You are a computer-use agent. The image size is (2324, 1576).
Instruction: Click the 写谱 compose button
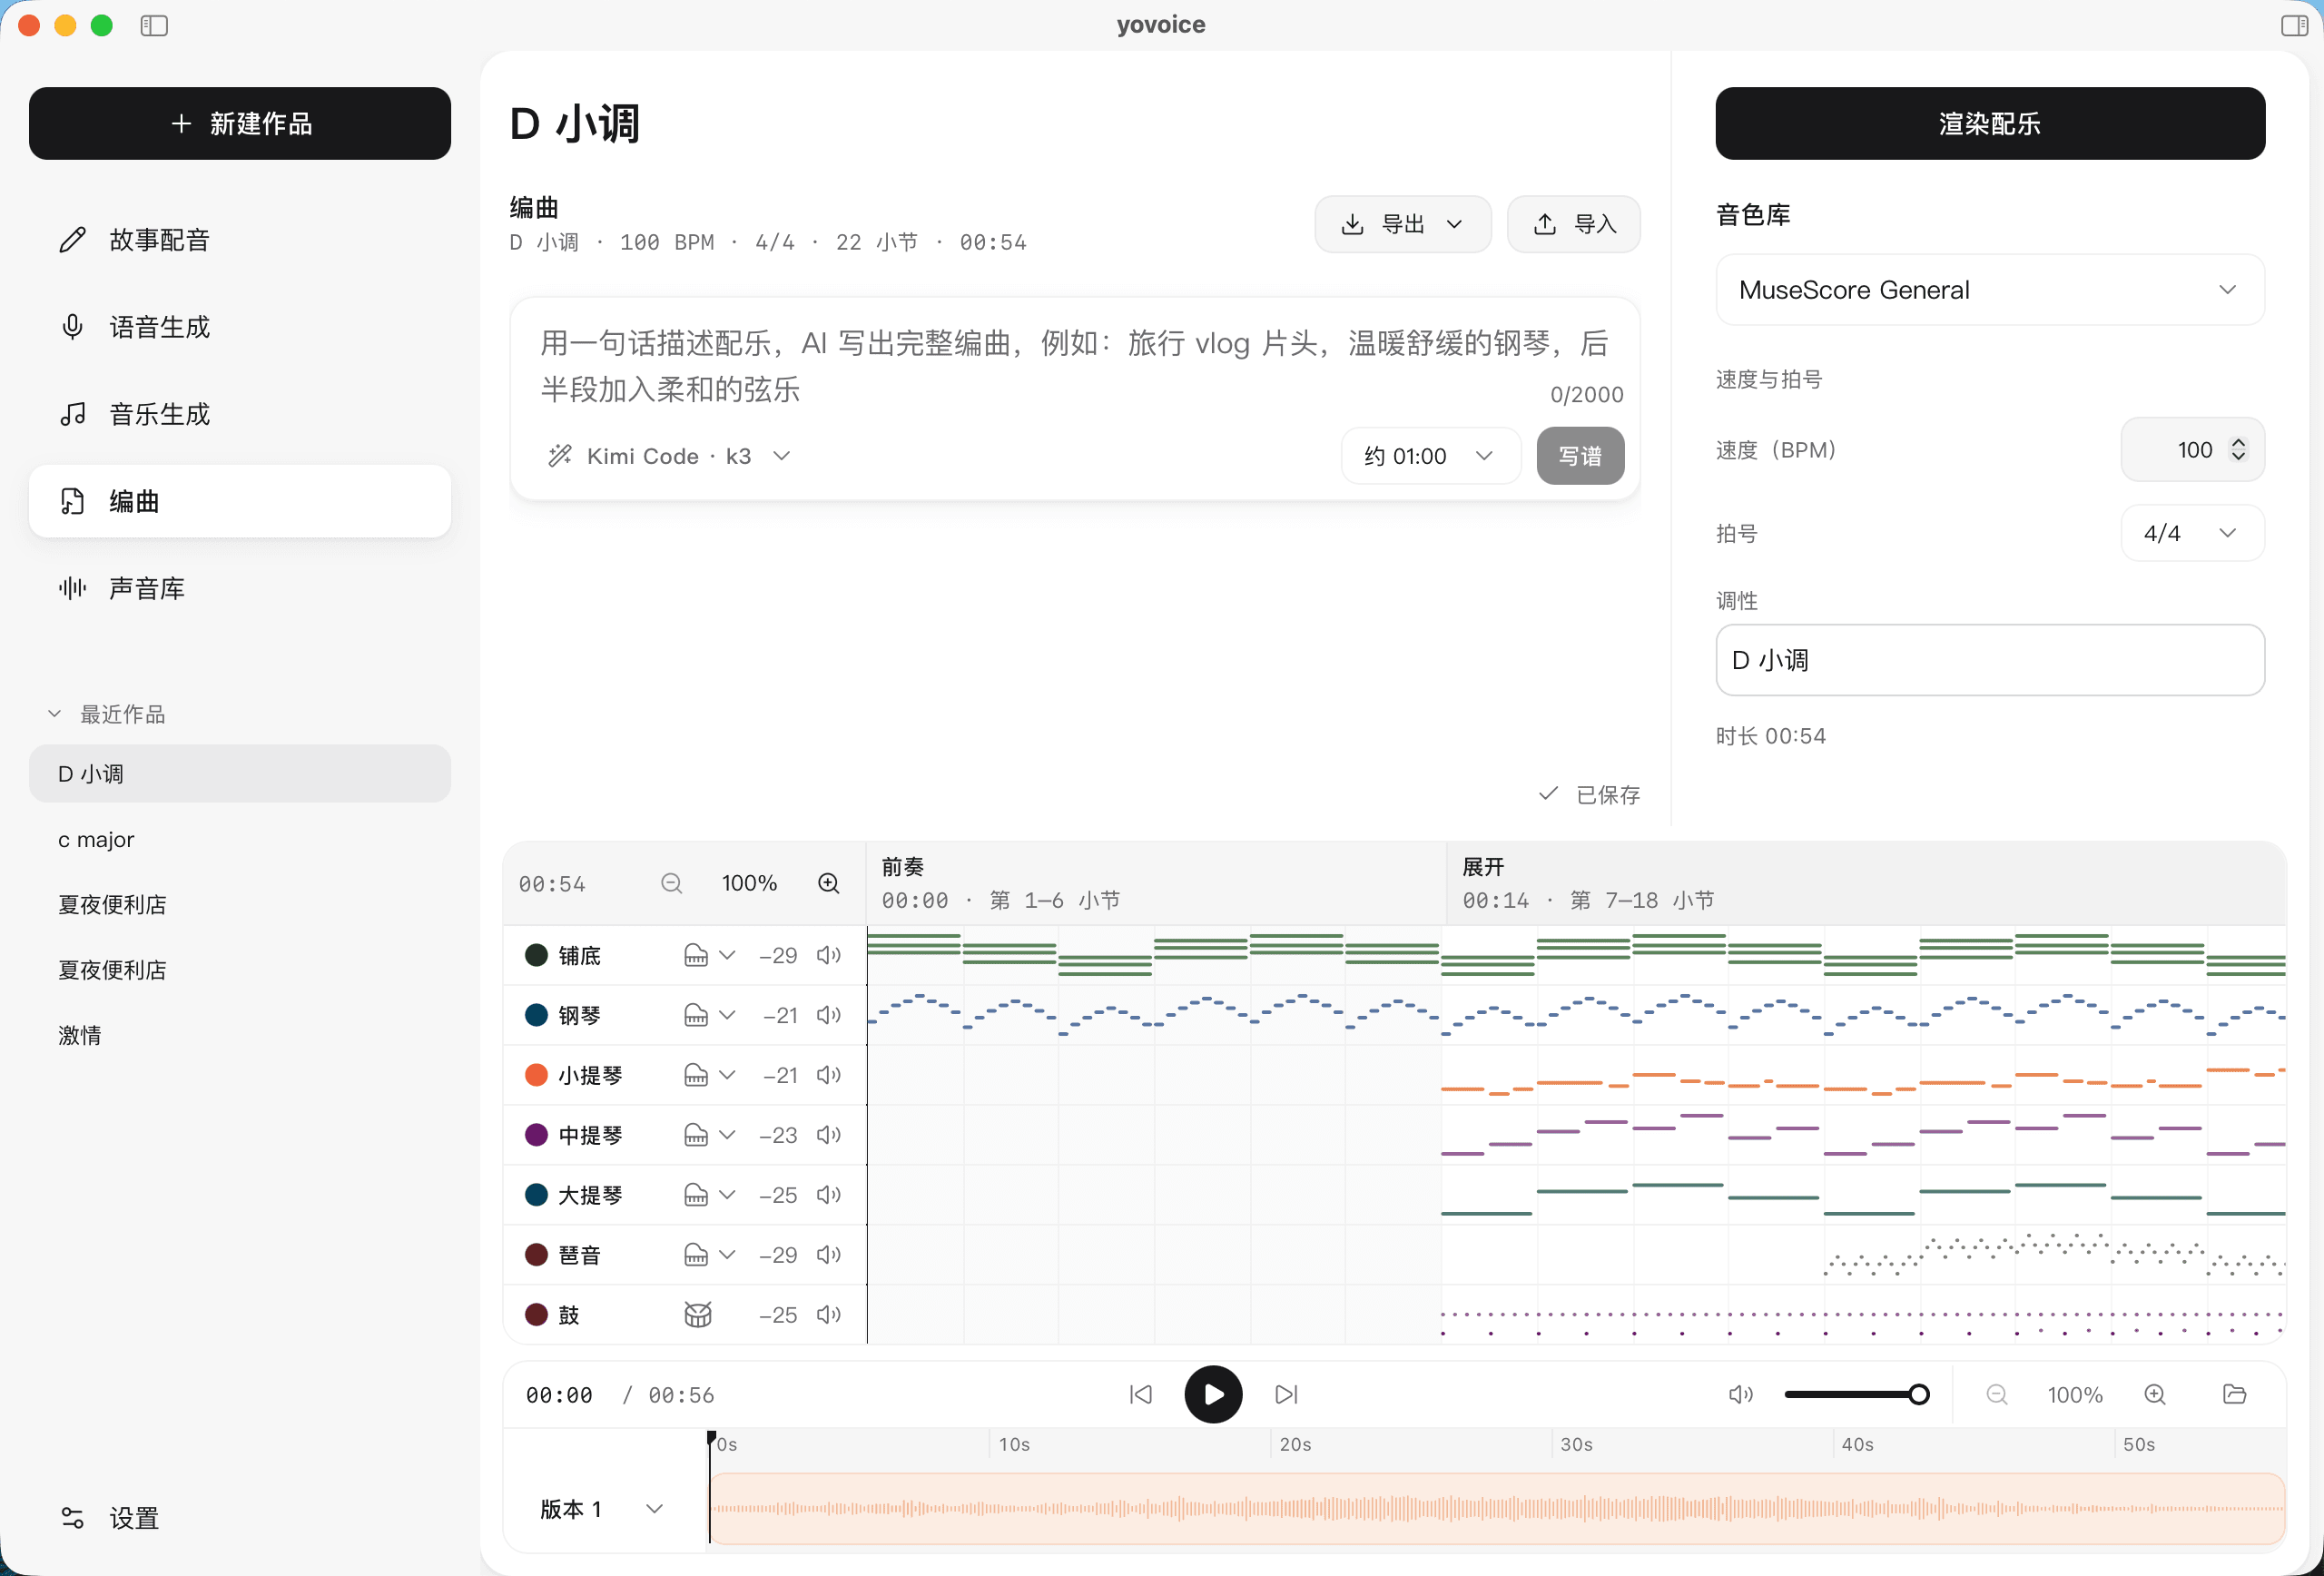(1580, 456)
